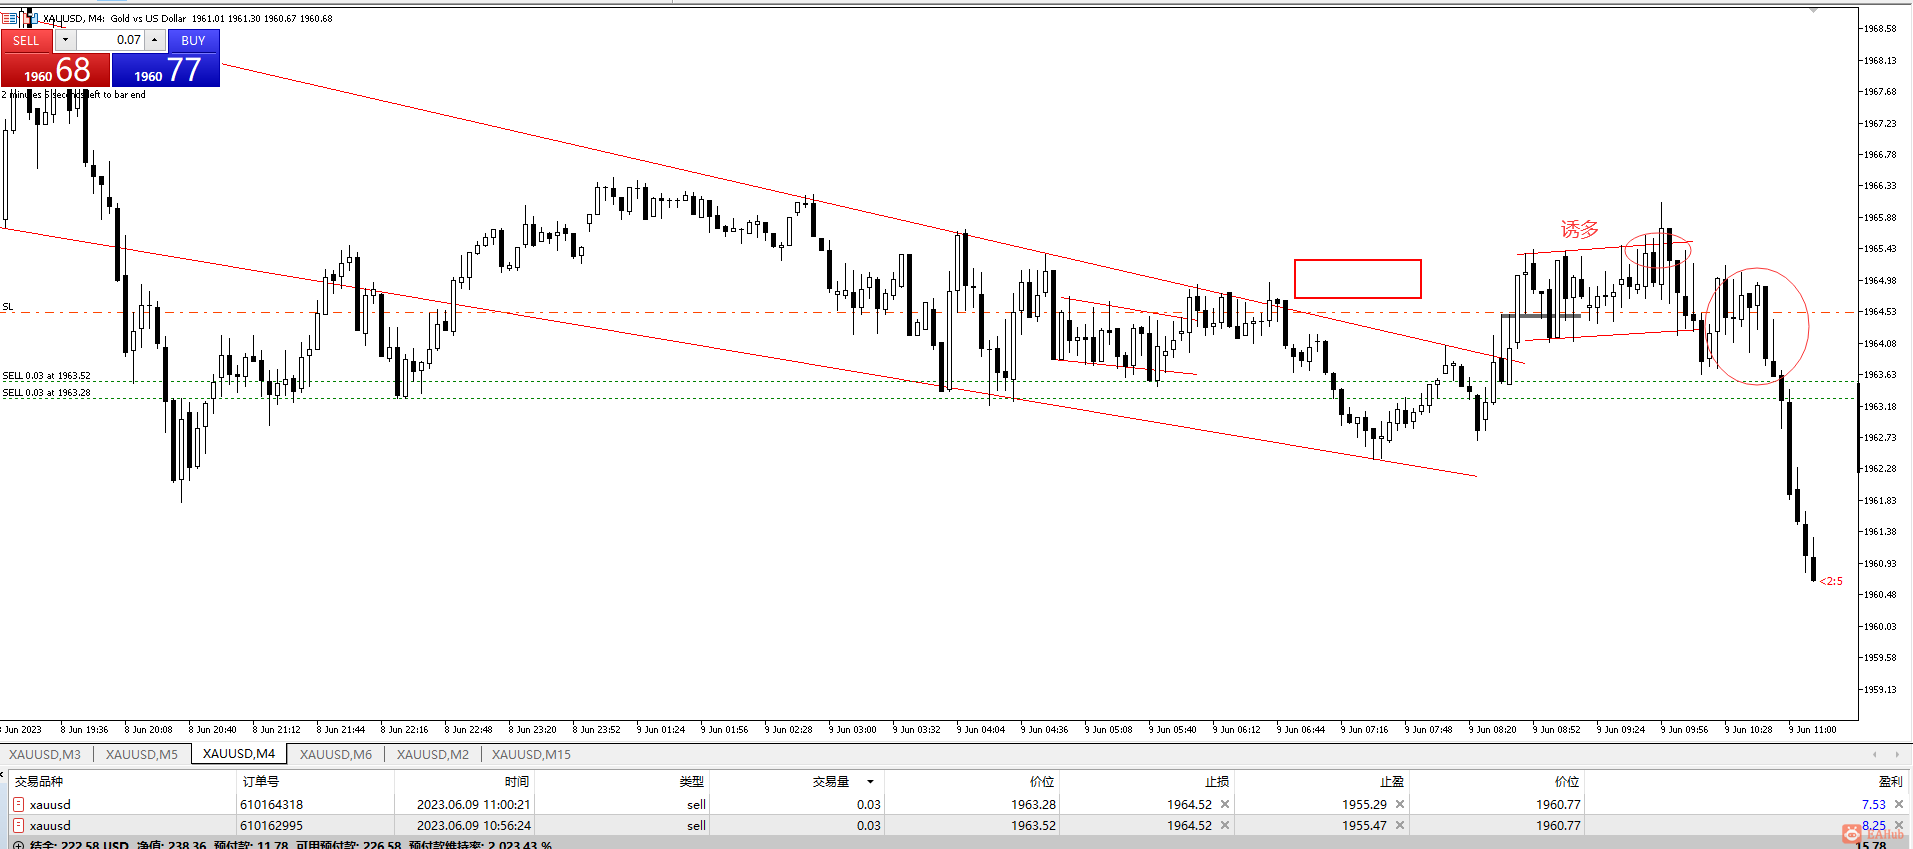
Task: Switch to the XAUUSD,M5 chart tab
Action: (x=142, y=754)
